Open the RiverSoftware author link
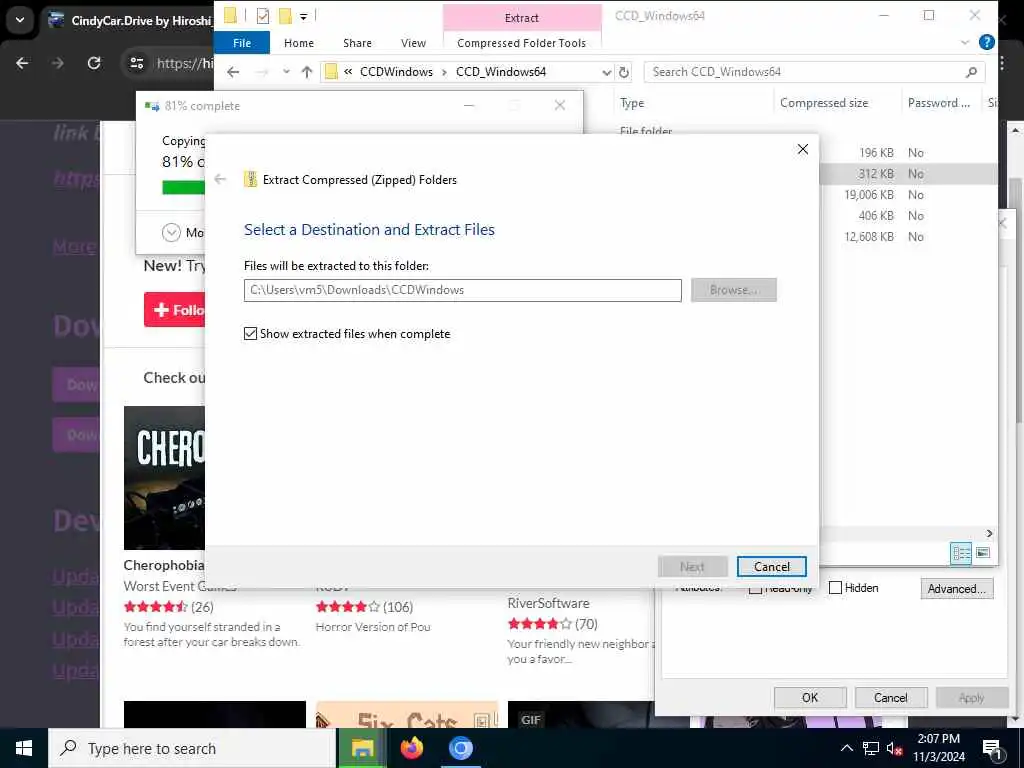Viewport: 1024px width, 768px height. [549, 603]
